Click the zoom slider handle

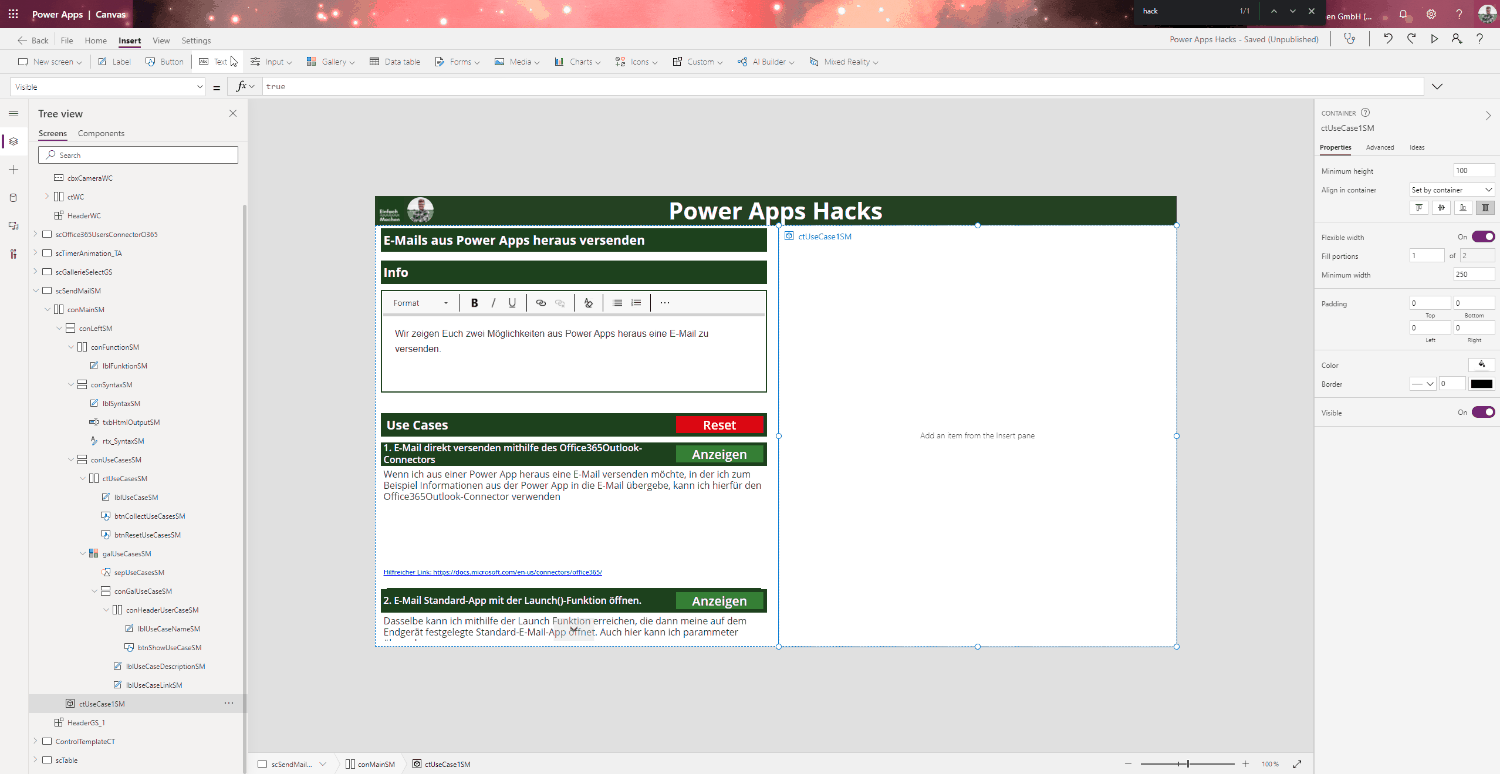(x=1188, y=764)
